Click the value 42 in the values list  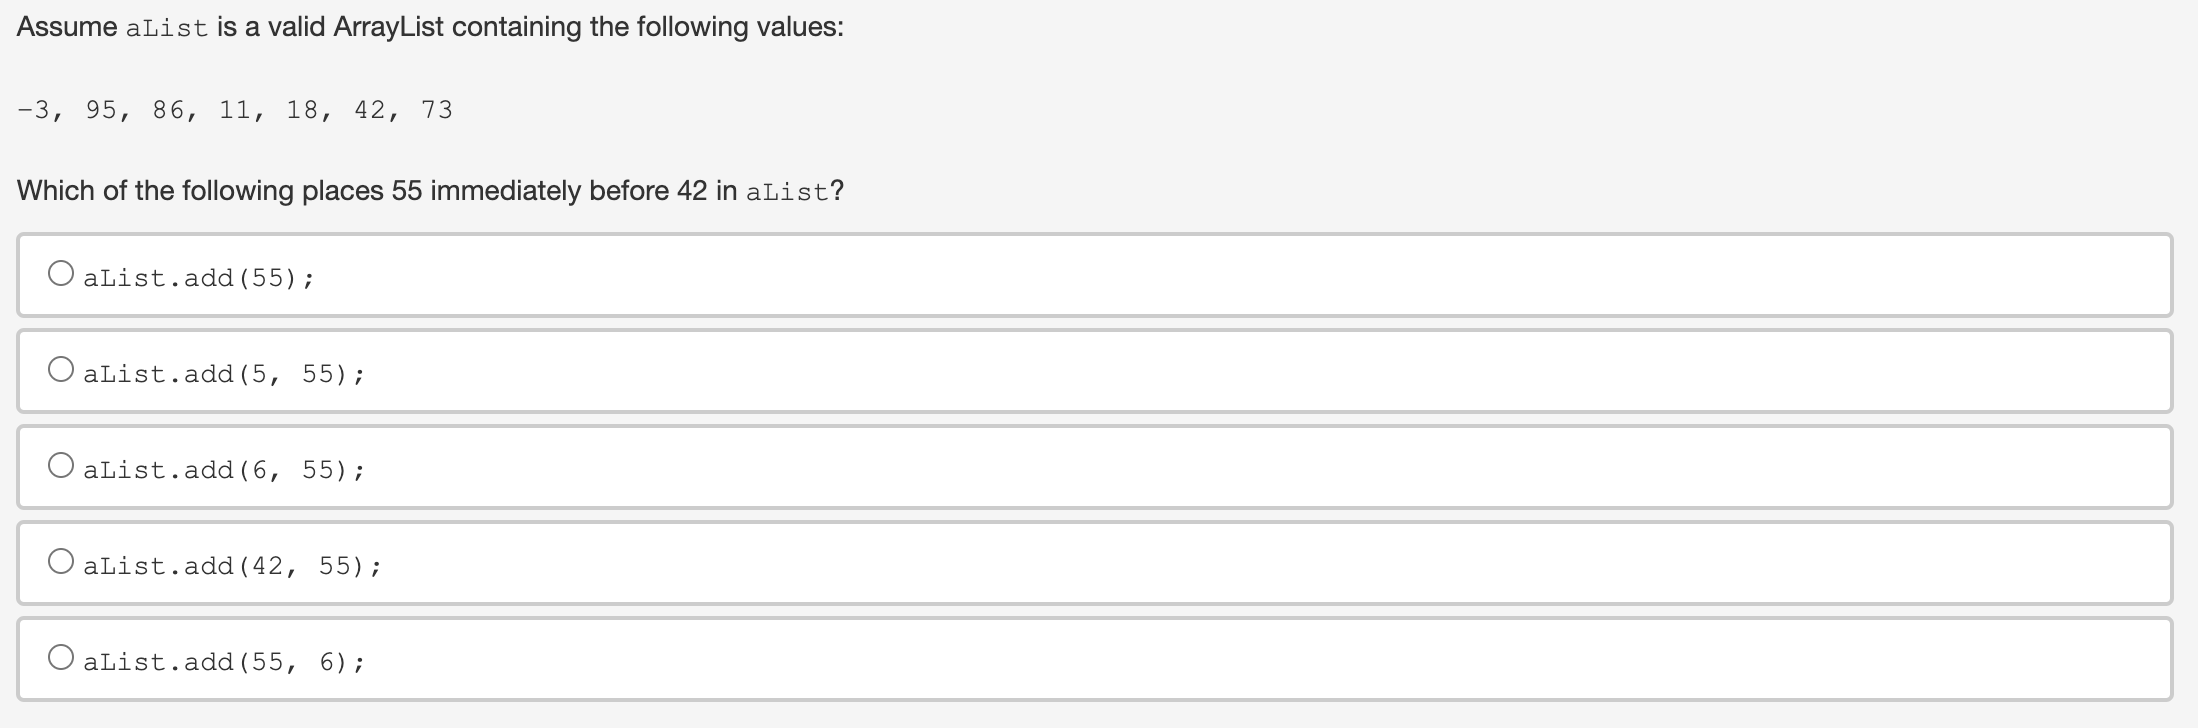tap(370, 110)
